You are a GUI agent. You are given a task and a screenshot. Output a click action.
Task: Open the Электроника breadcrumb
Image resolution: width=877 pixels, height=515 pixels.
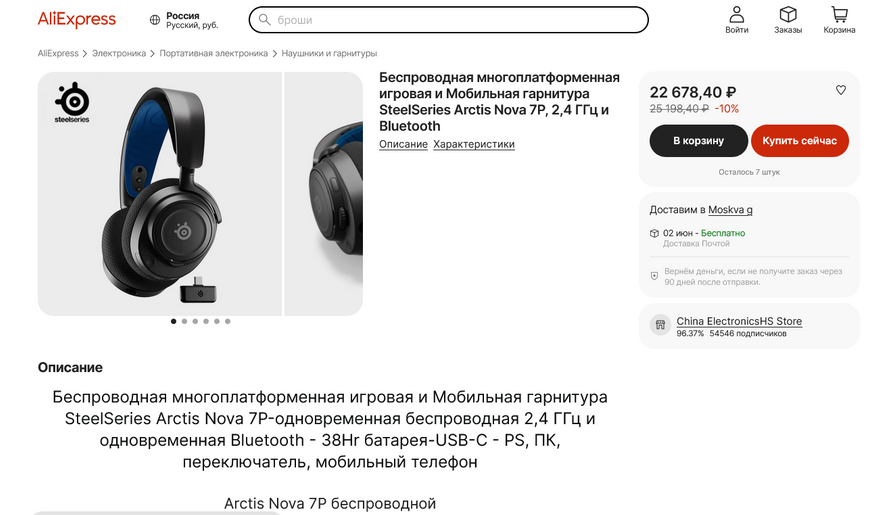pos(119,53)
